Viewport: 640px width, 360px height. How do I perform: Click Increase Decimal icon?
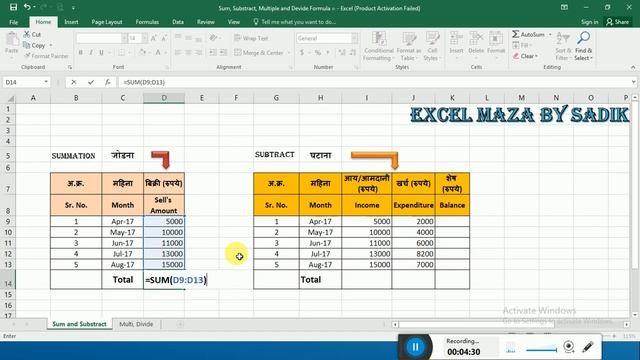point(342,52)
